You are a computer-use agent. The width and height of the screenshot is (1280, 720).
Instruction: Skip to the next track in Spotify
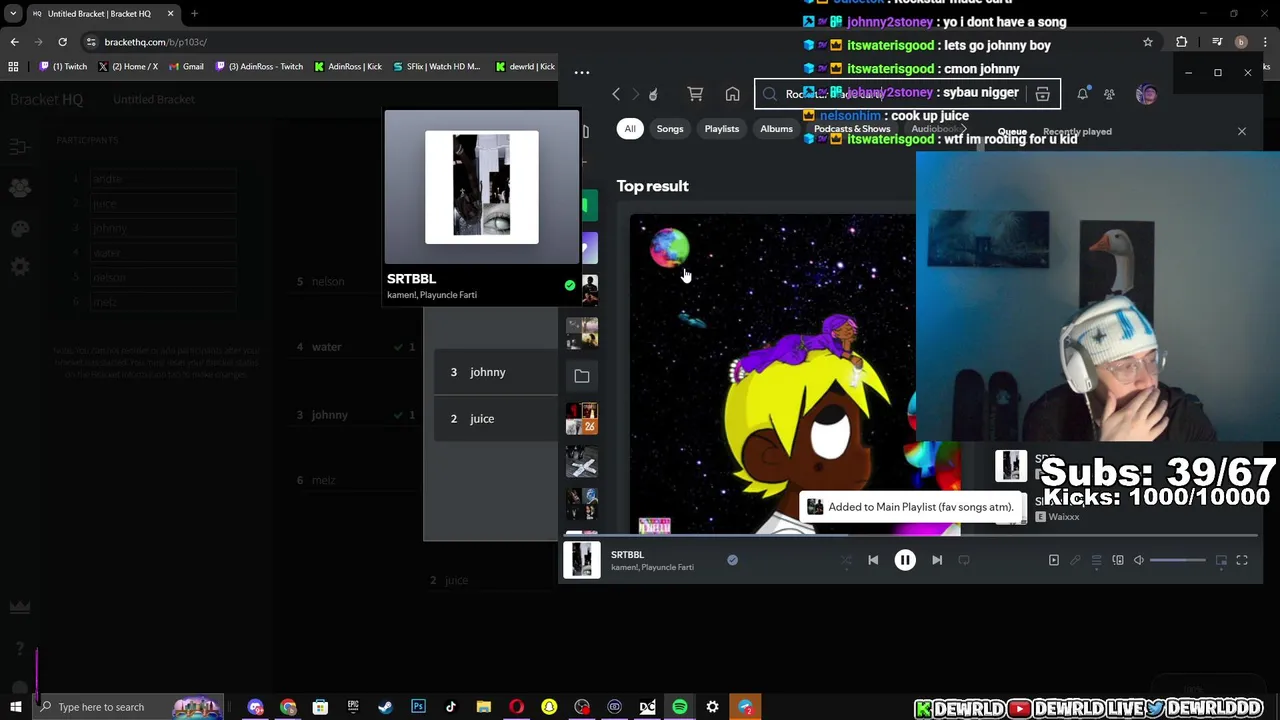coord(937,560)
